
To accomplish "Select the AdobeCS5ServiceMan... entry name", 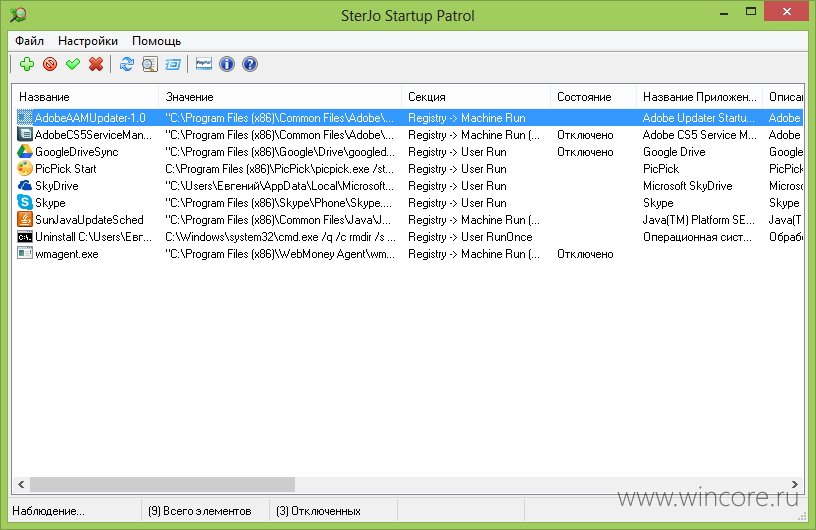I will pyautogui.click(x=94, y=135).
